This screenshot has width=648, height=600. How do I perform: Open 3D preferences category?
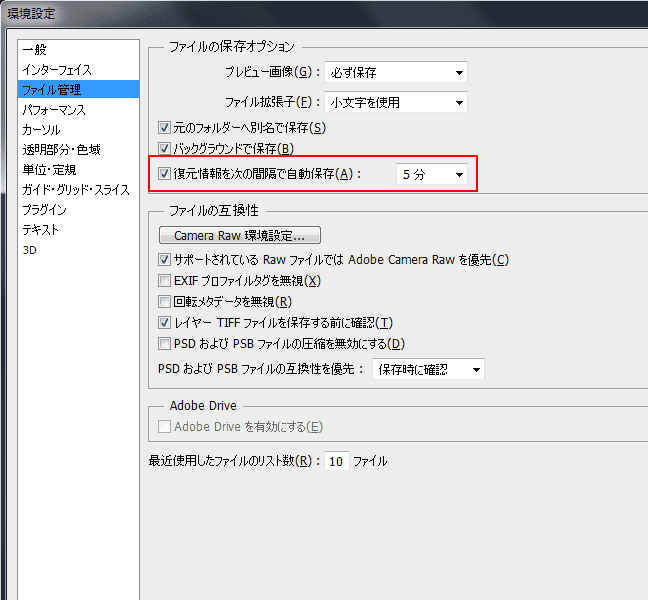tap(30, 250)
